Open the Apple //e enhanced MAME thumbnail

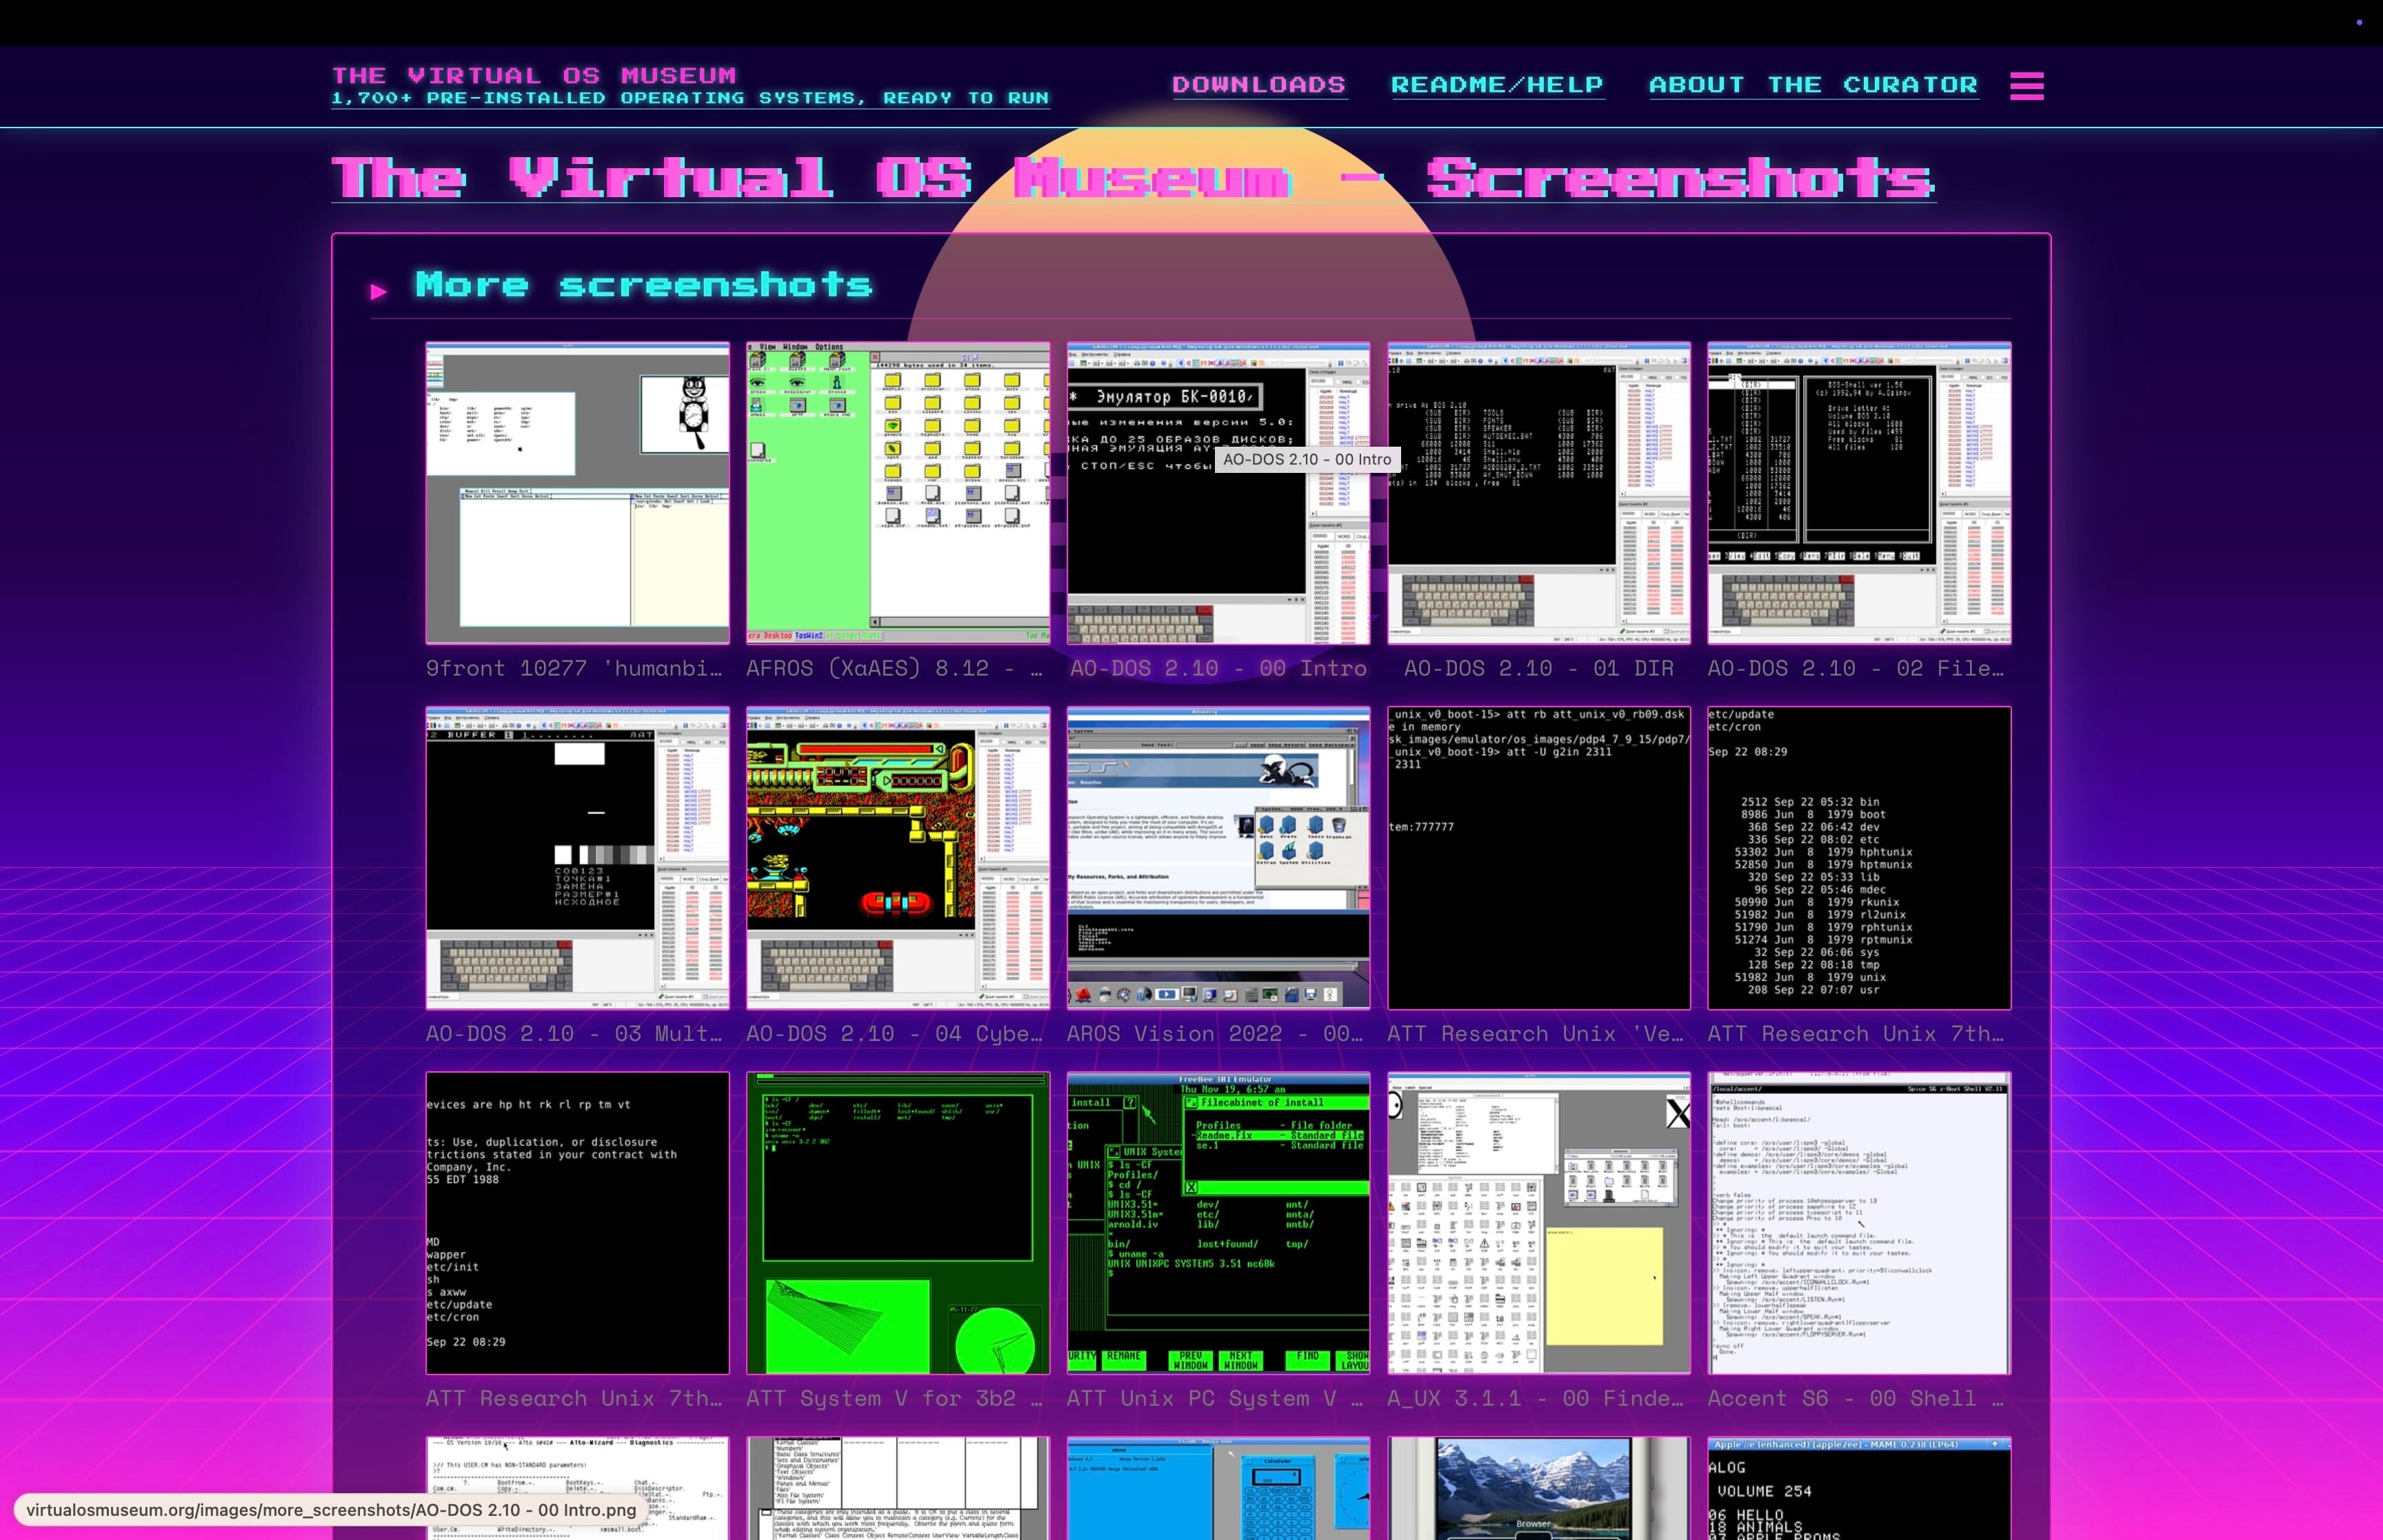click(1859, 1488)
